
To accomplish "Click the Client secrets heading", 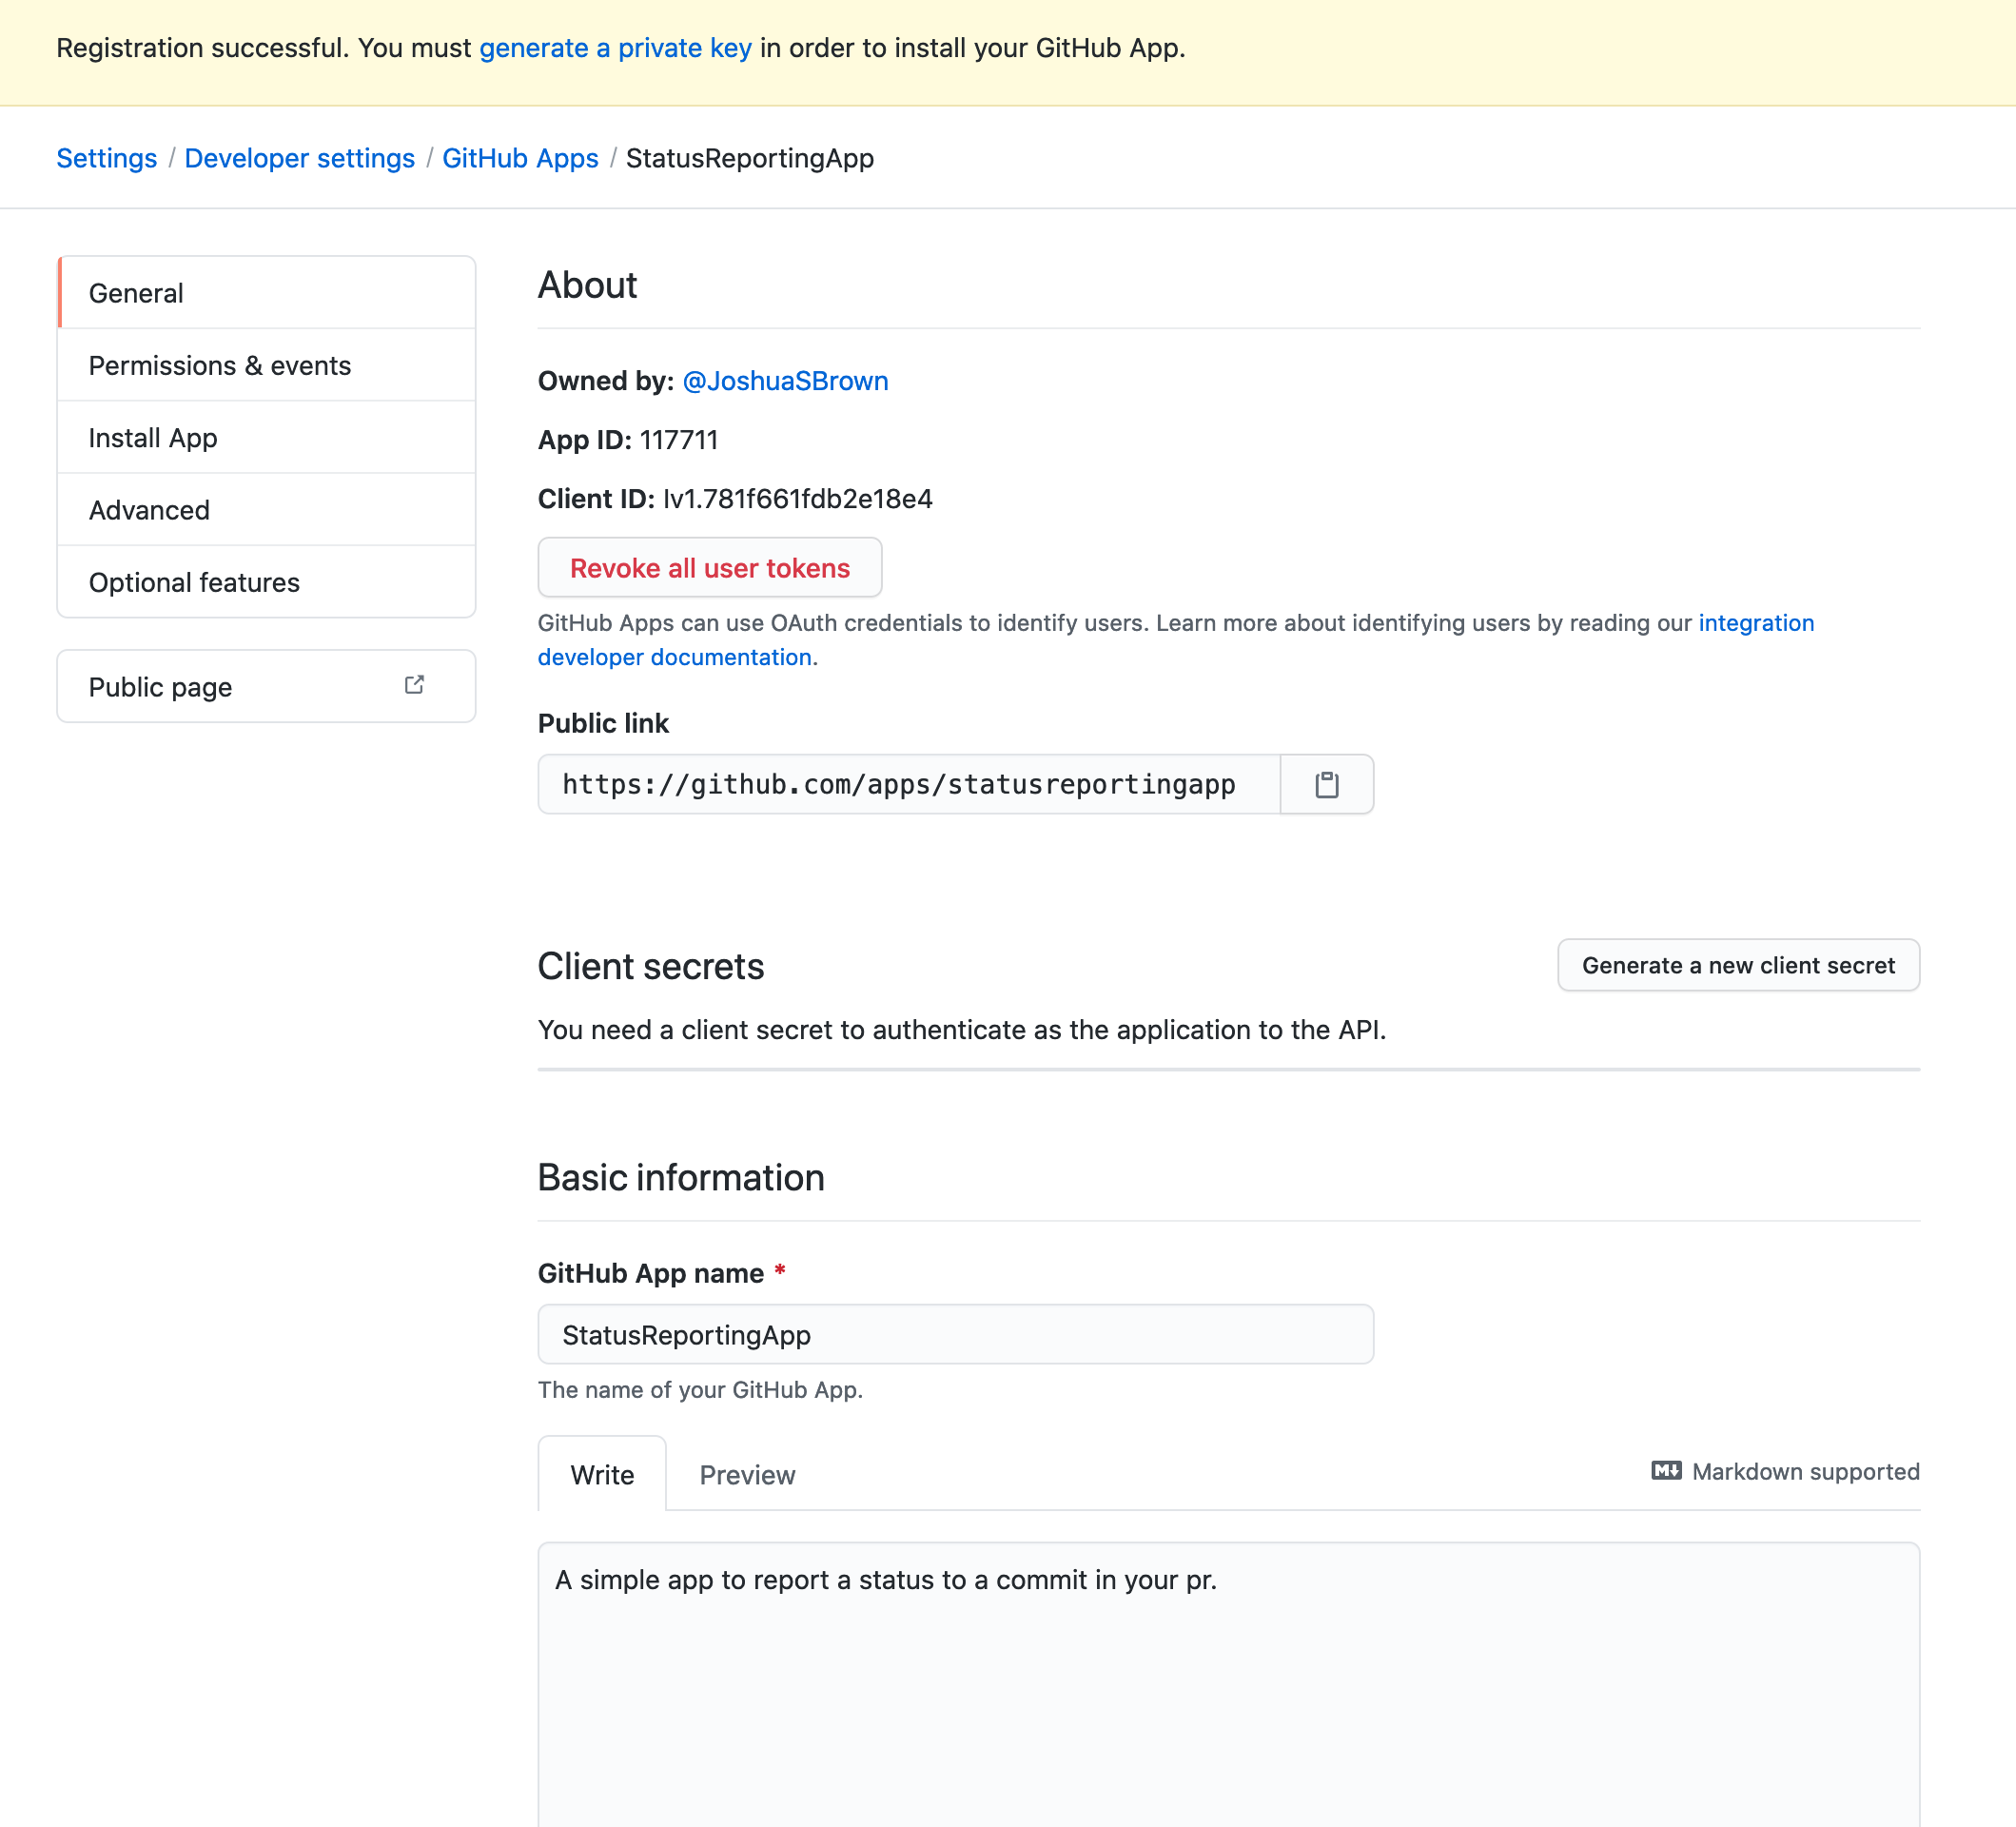I will [x=651, y=966].
